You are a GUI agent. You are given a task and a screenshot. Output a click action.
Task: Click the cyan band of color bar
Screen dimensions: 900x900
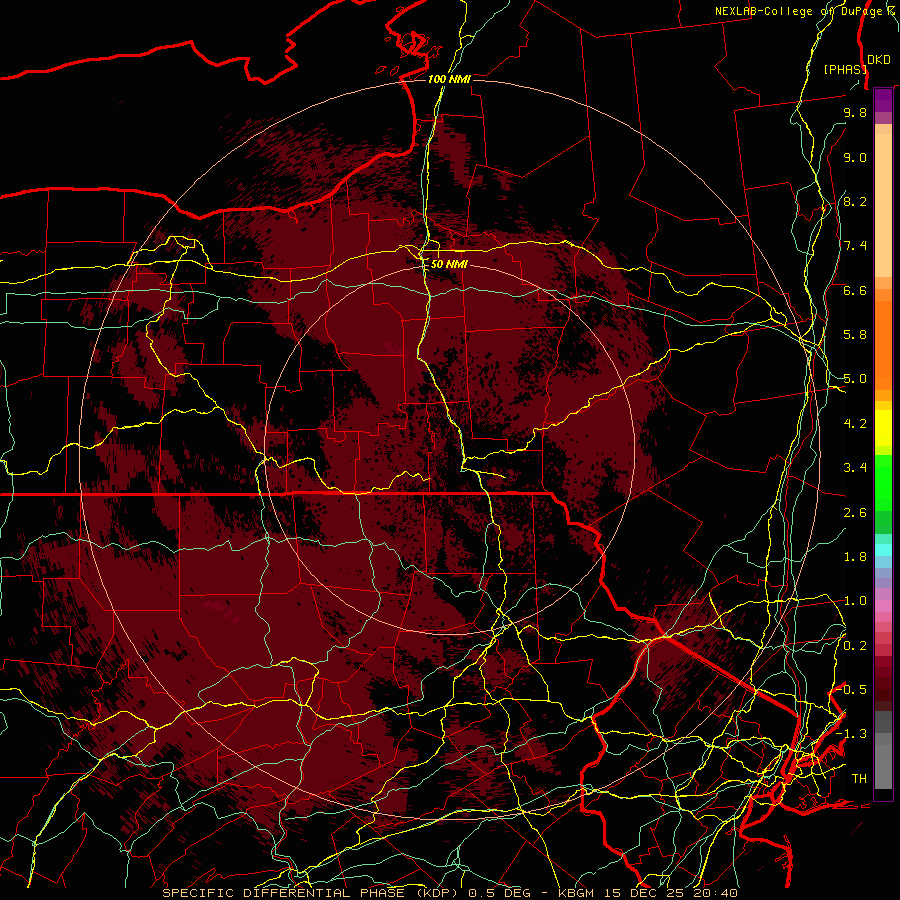883,550
